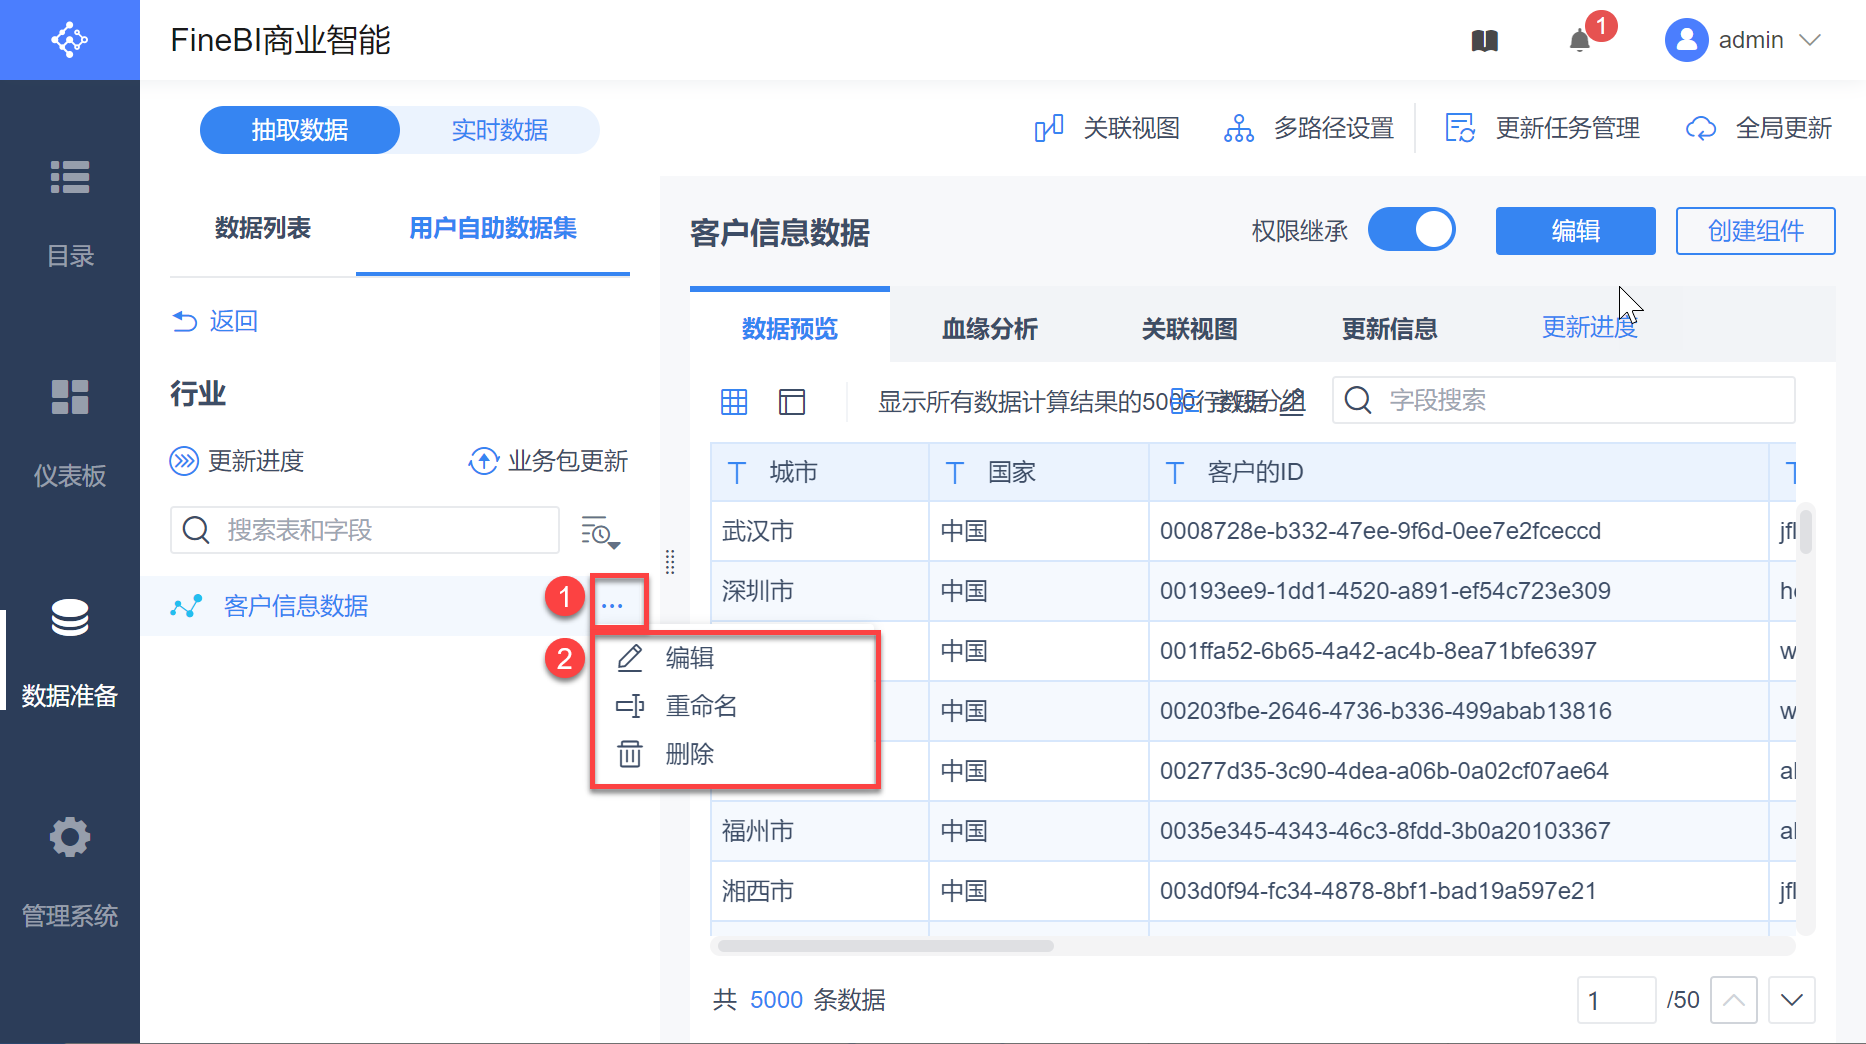Select the 客户信息数据 dataset in the list

[296, 606]
